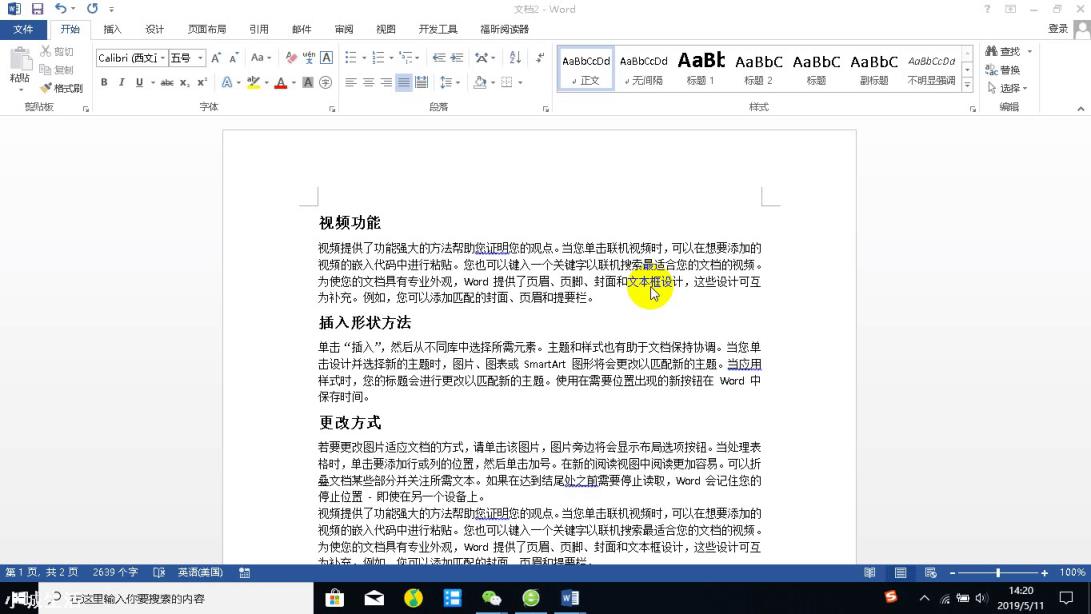Image resolution: width=1091 pixels, height=614 pixels.
Task: Add character border icon
Action: 326,58
